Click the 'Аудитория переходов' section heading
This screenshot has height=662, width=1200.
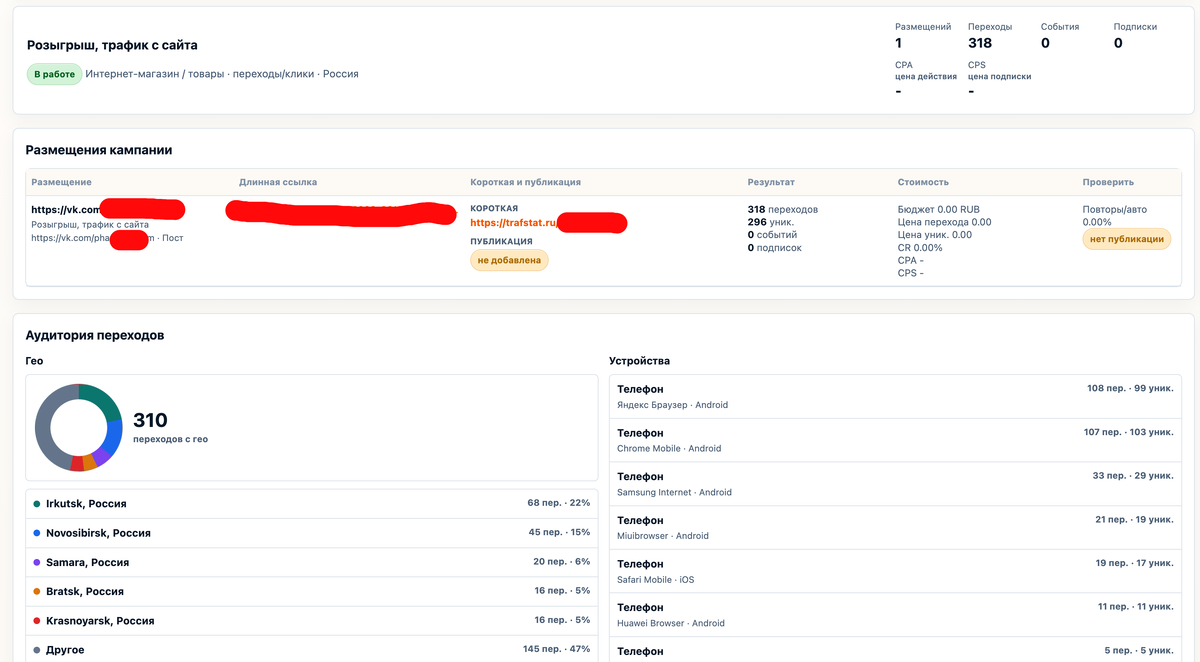95,335
